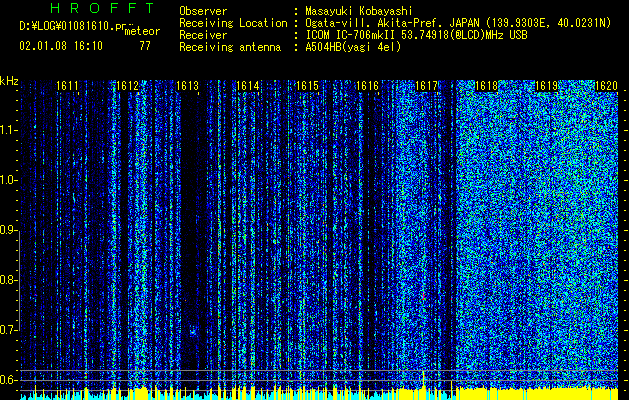
Task: Click time marker 1618
Action: point(486,86)
